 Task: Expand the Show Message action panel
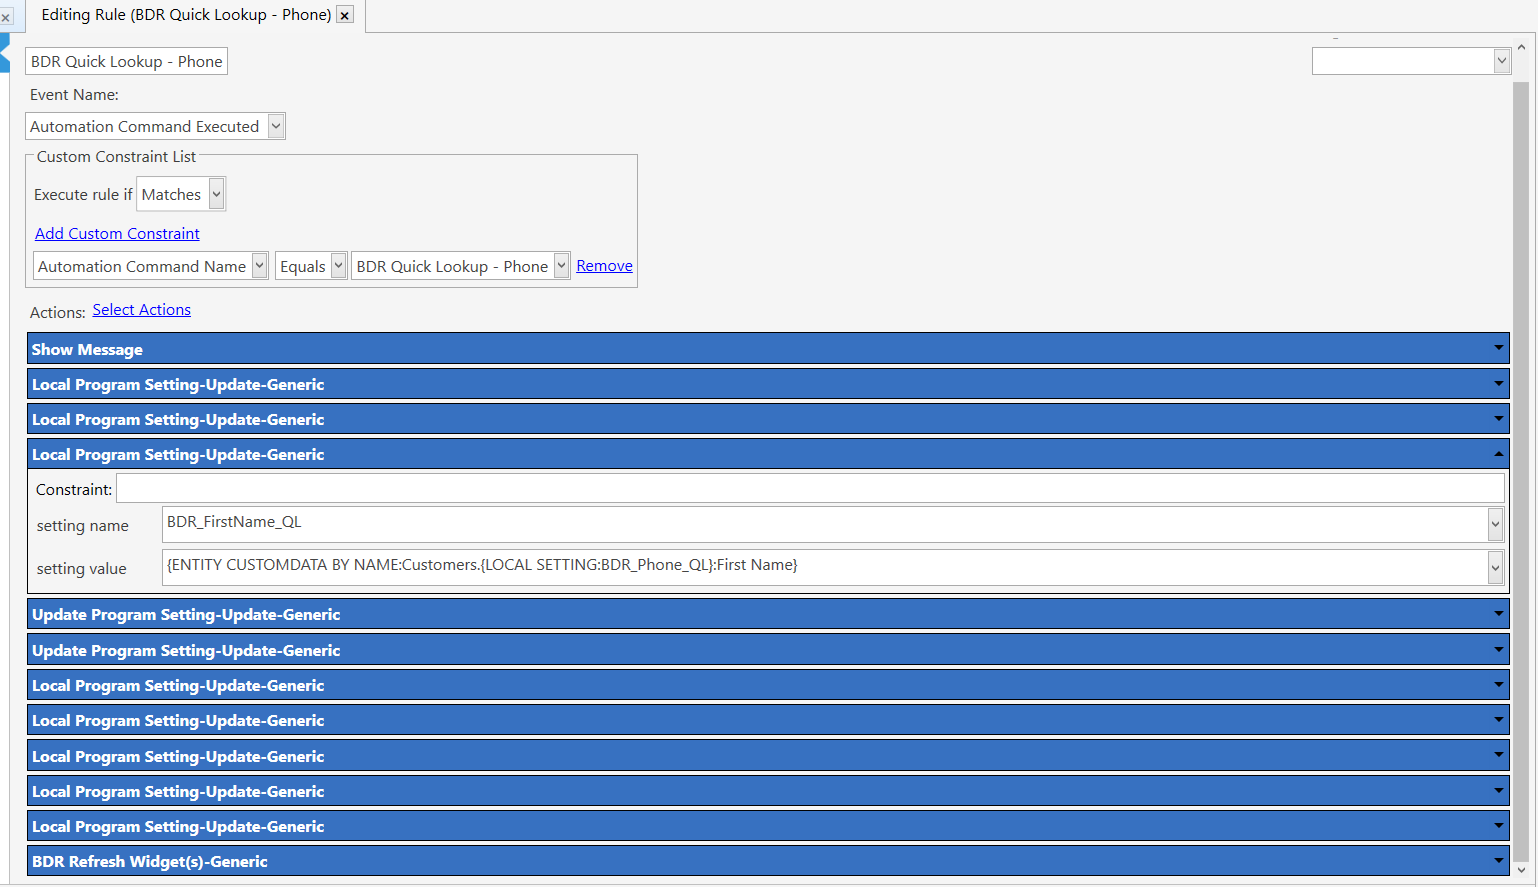click(x=1497, y=348)
